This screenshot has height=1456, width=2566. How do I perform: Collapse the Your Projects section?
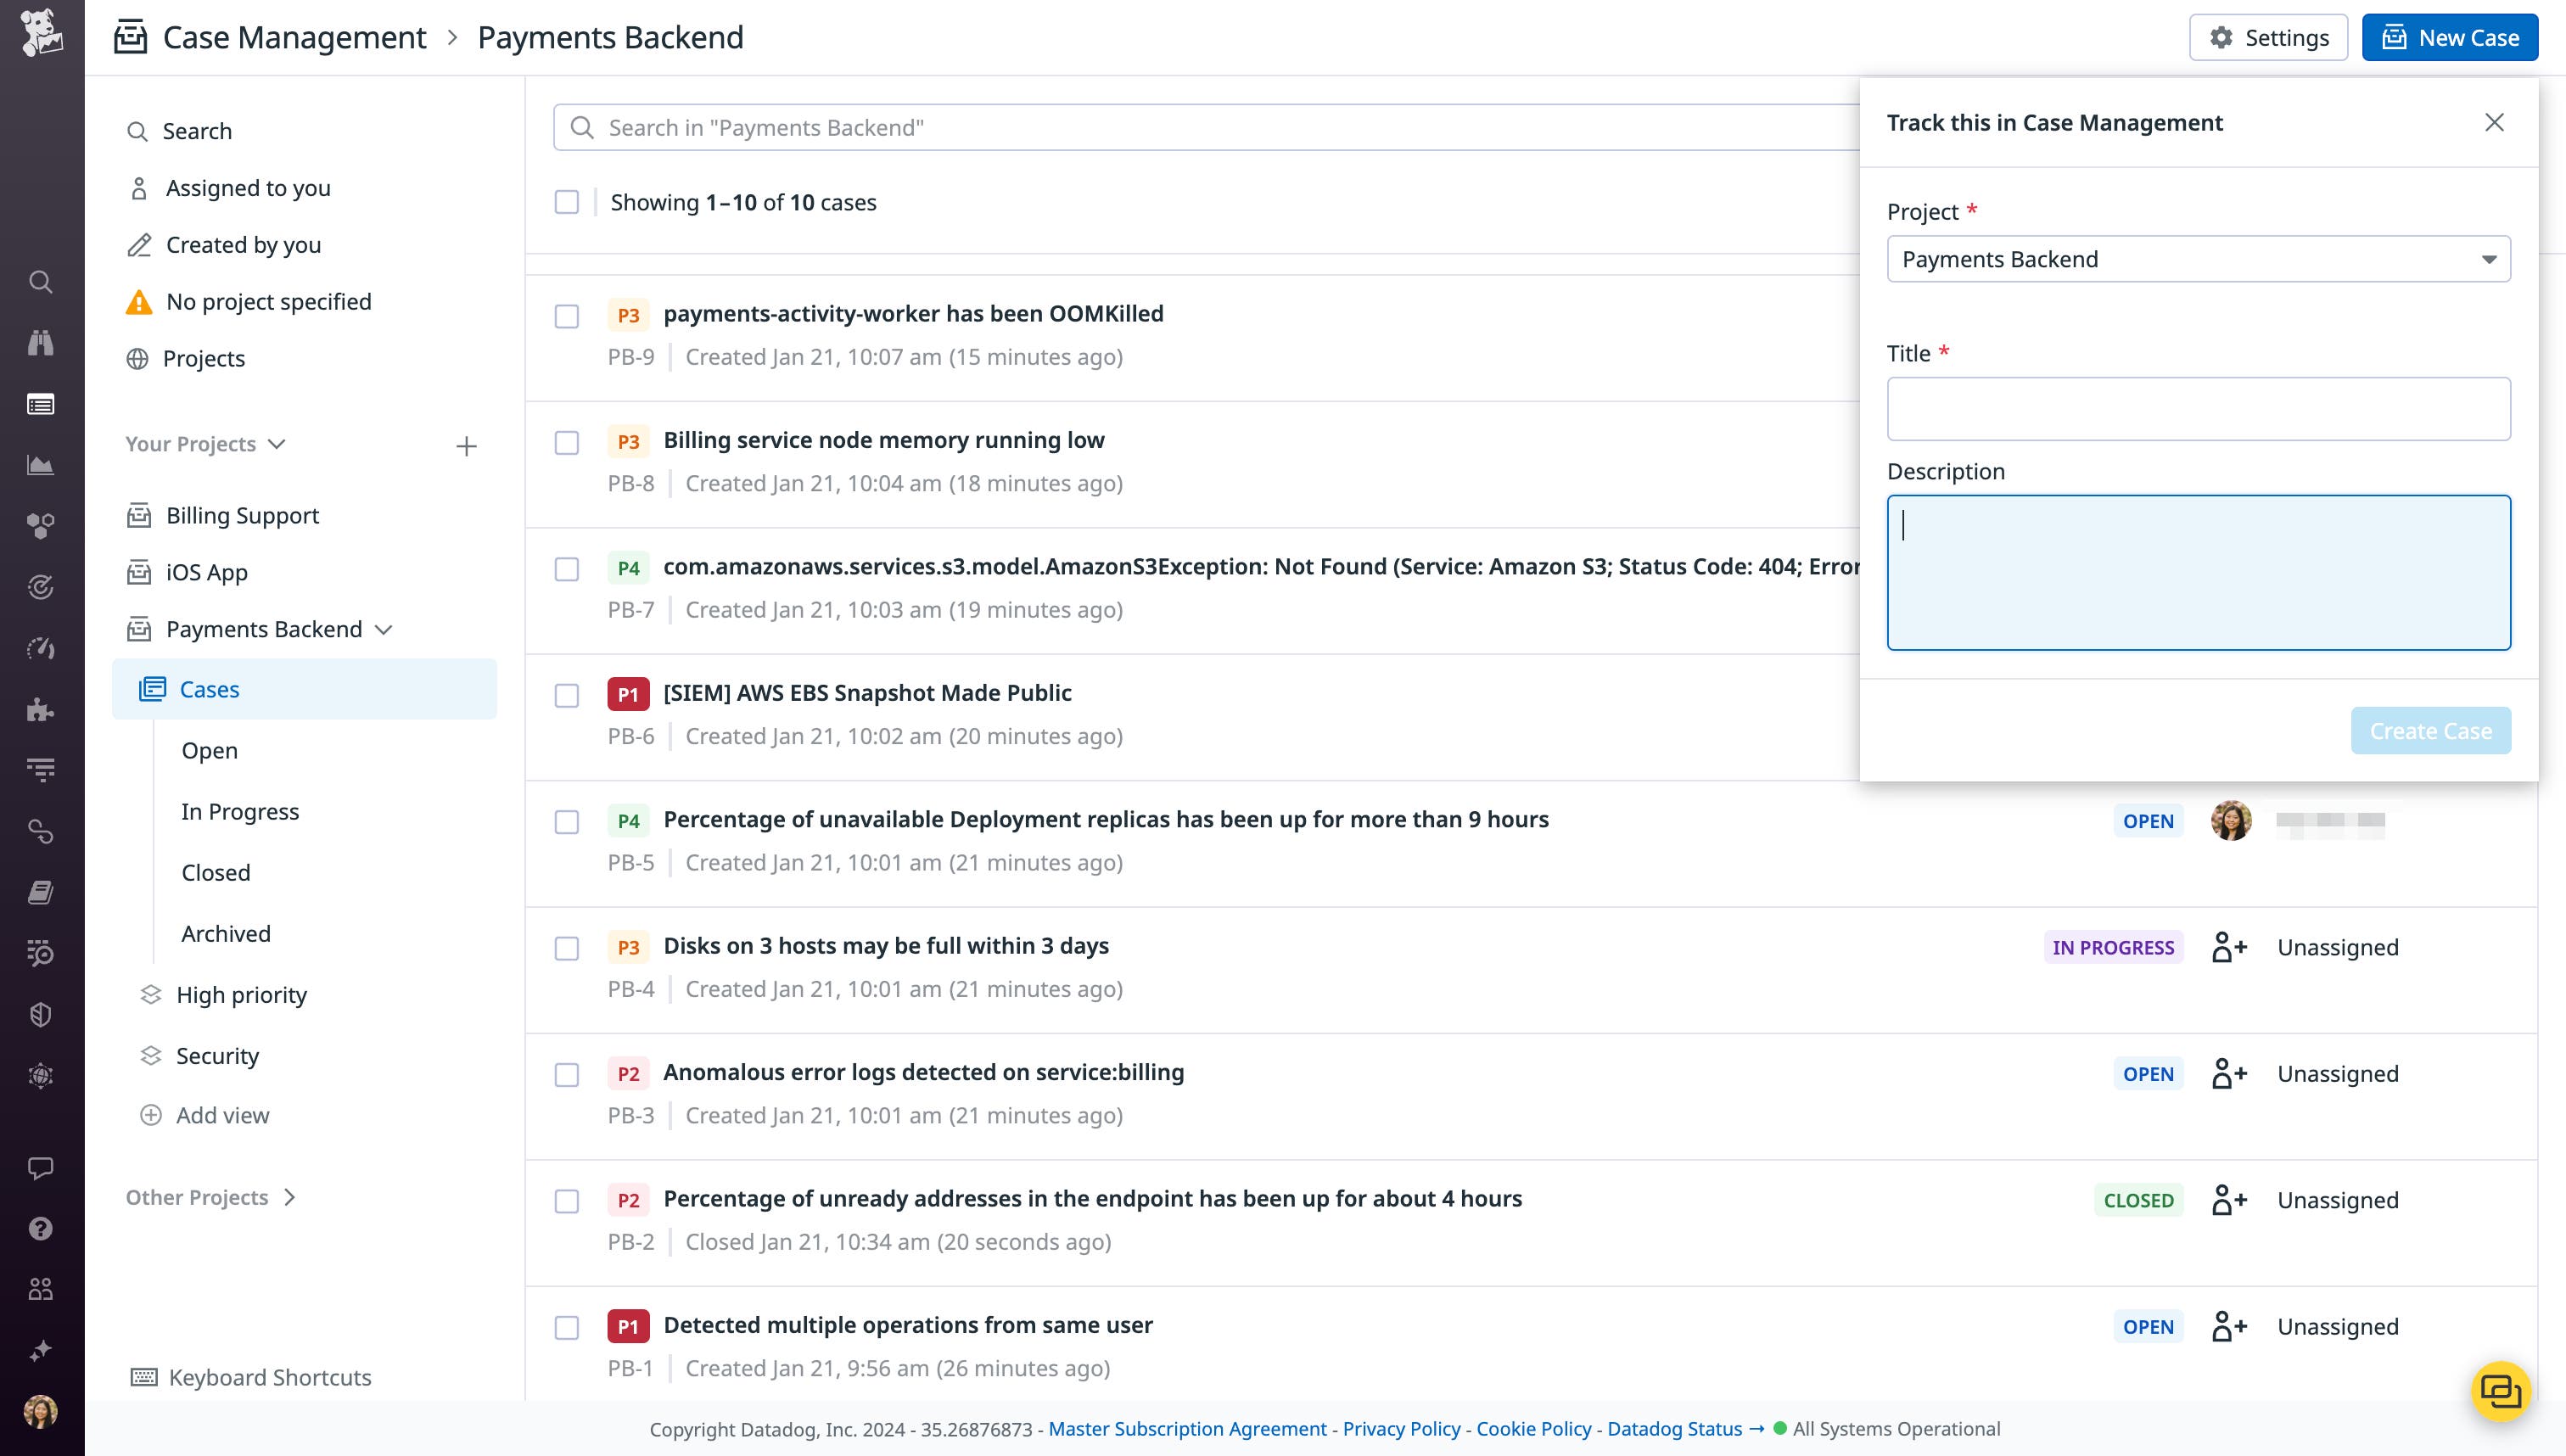(x=277, y=444)
